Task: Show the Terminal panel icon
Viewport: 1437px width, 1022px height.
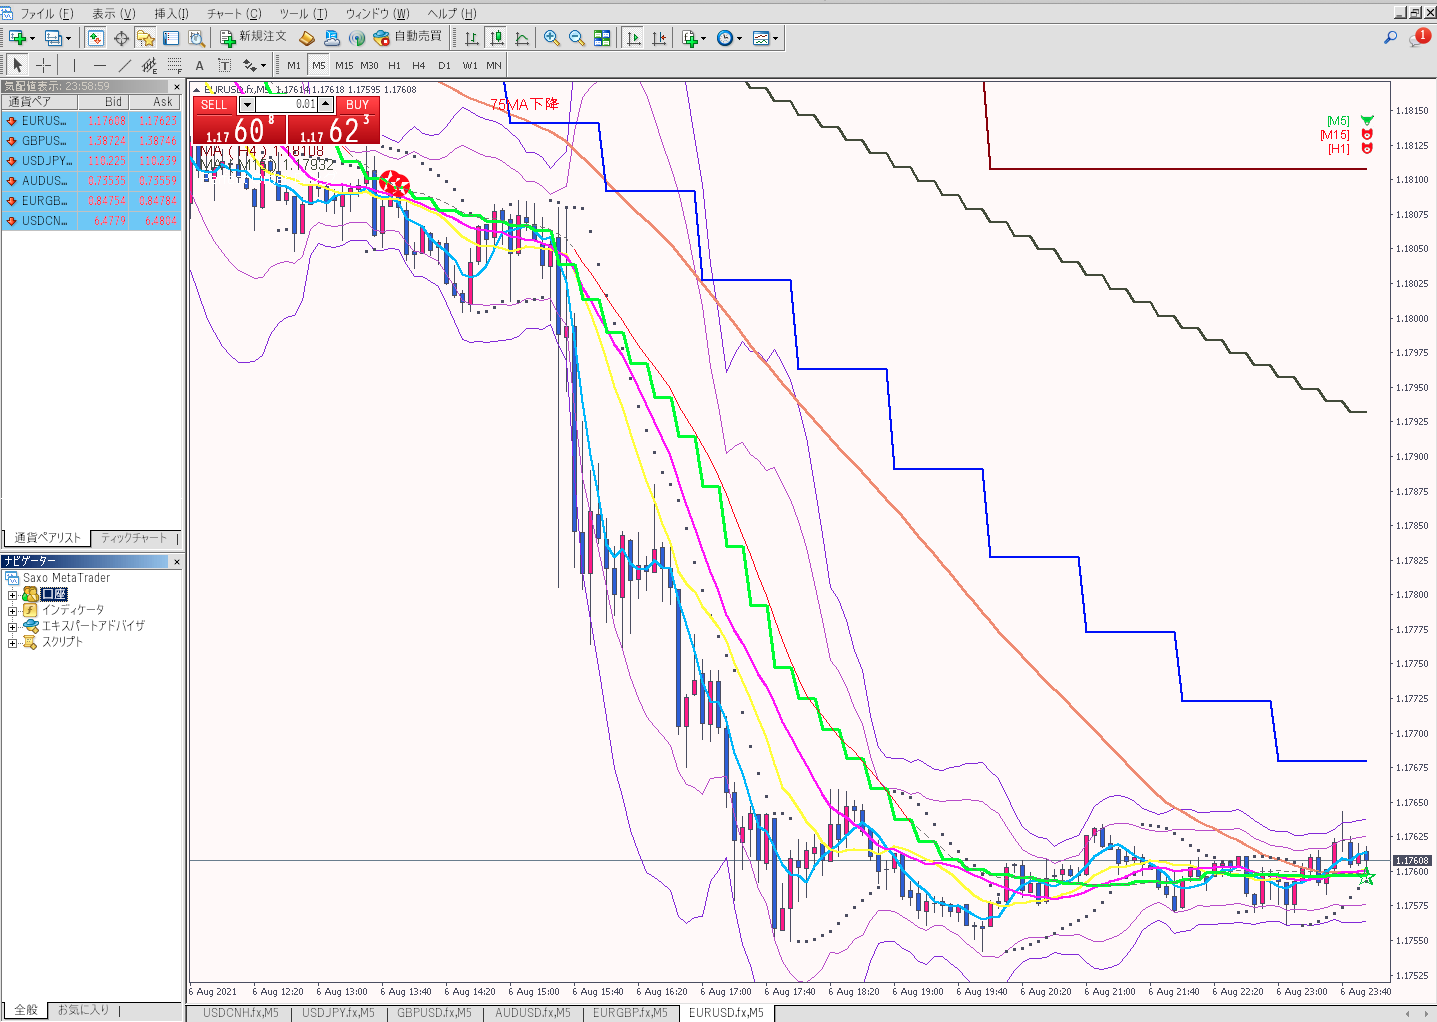Action: tap(171, 38)
